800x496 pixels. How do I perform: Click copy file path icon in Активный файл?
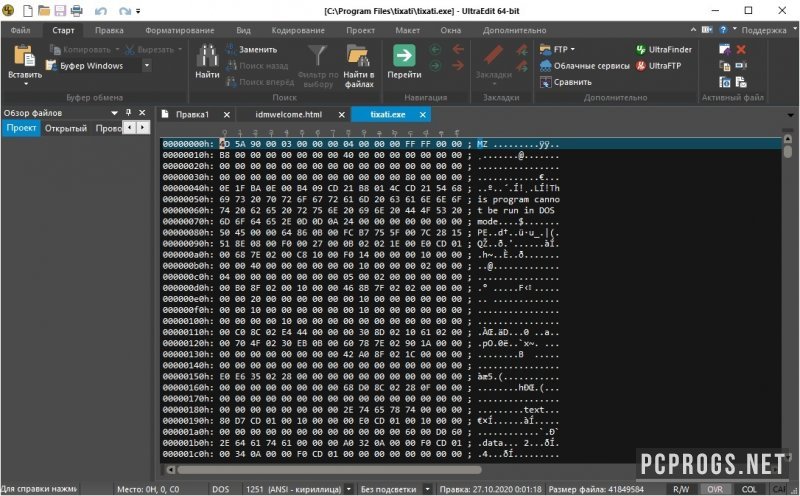click(725, 66)
